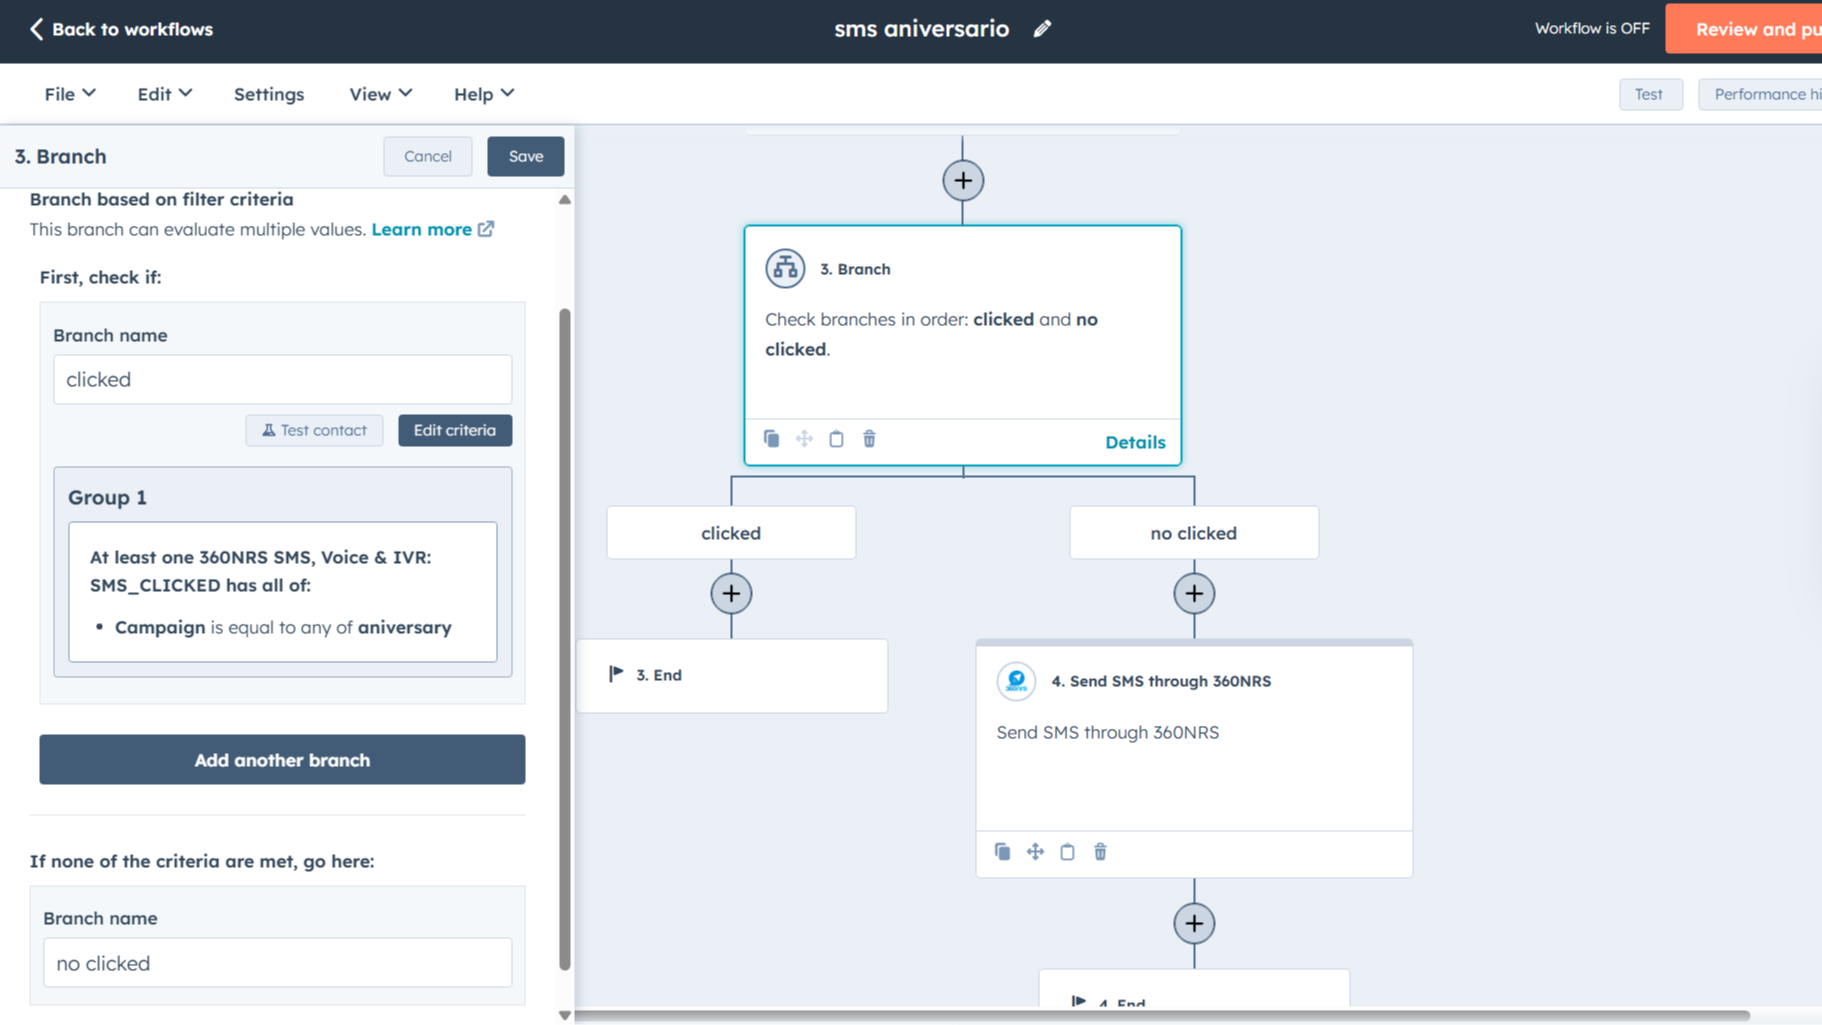
Task: Open the View dropdown menu
Action: (380, 94)
